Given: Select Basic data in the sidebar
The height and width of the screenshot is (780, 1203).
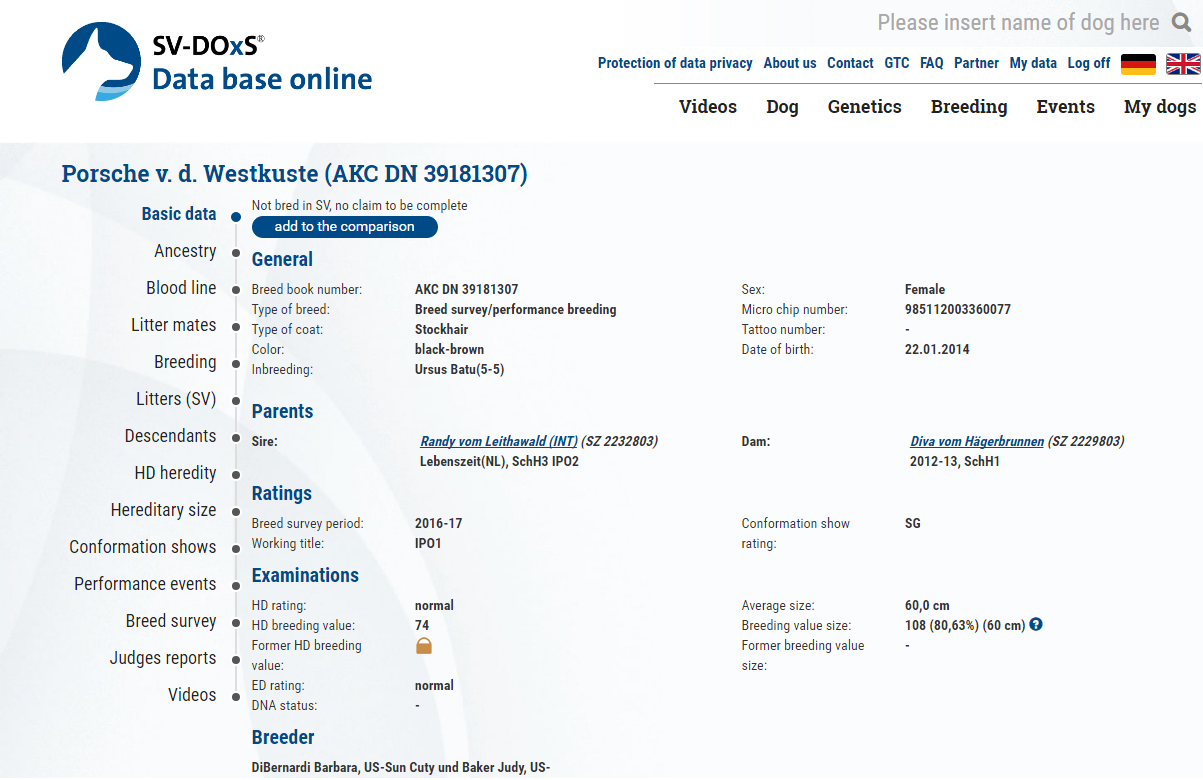Looking at the screenshot, I should [x=179, y=214].
